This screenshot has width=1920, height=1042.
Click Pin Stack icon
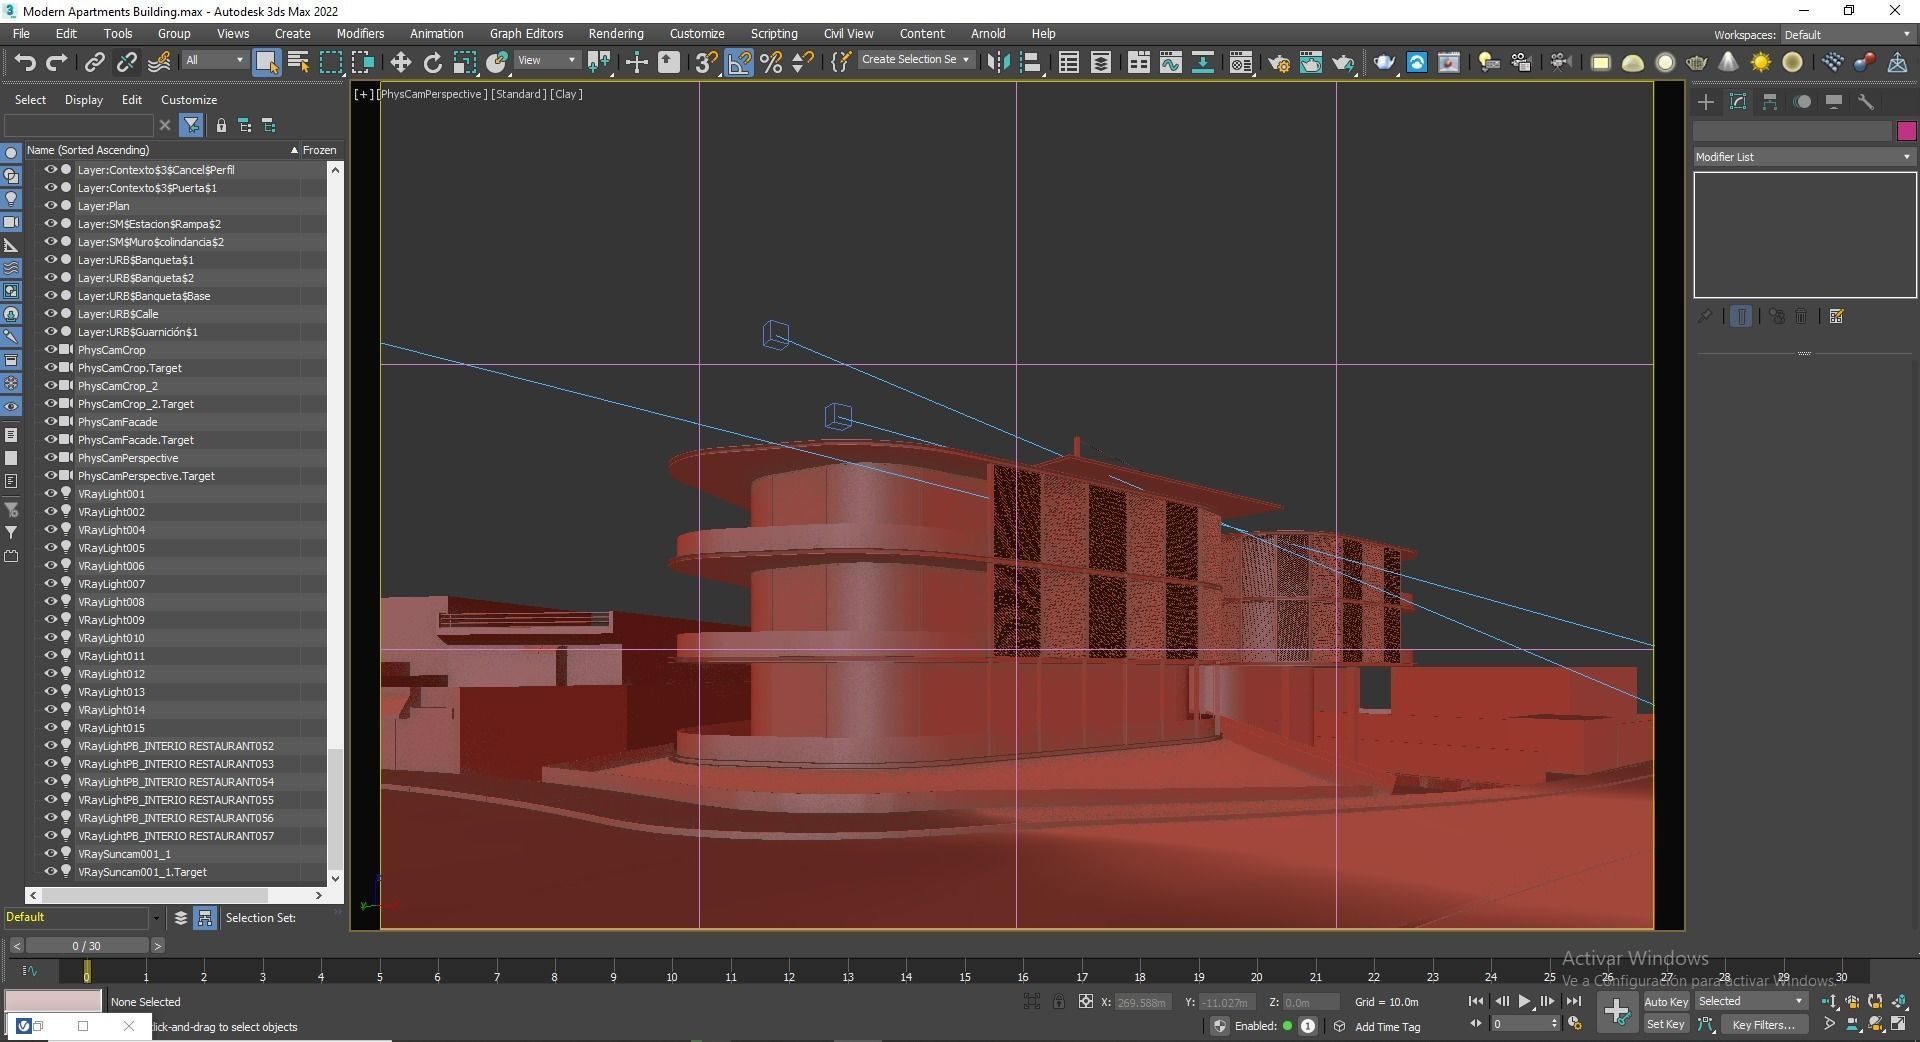[1705, 316]
